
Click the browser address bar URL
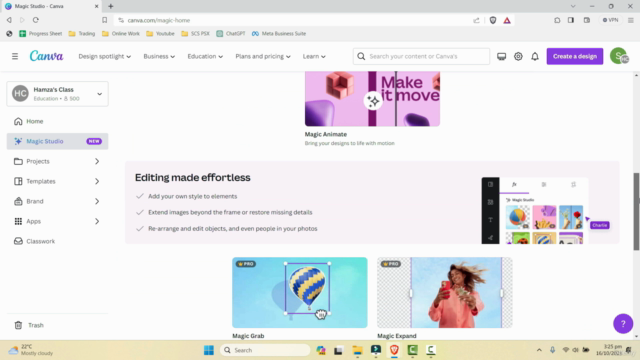tap(159, 20)
